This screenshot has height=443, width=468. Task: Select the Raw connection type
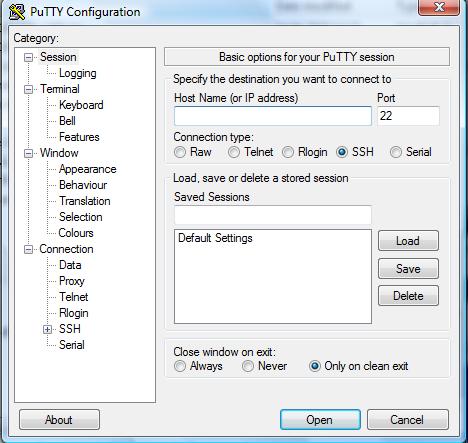180,152
